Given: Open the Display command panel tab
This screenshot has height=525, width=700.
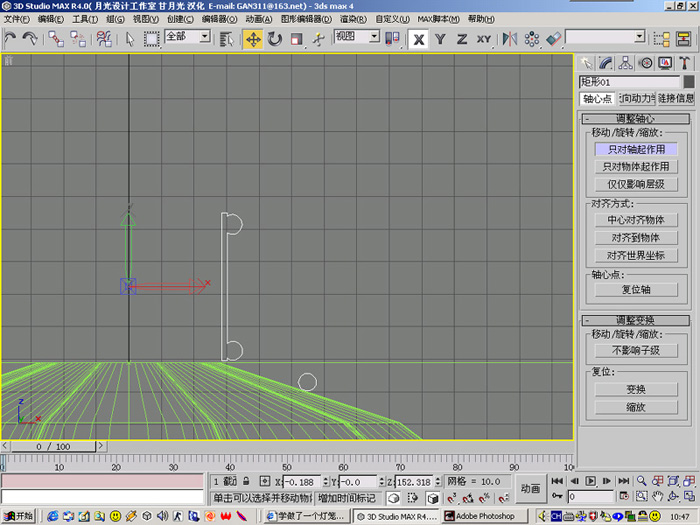Looking at the screenshot, I should pyautogui.click(x=665, y=63).
